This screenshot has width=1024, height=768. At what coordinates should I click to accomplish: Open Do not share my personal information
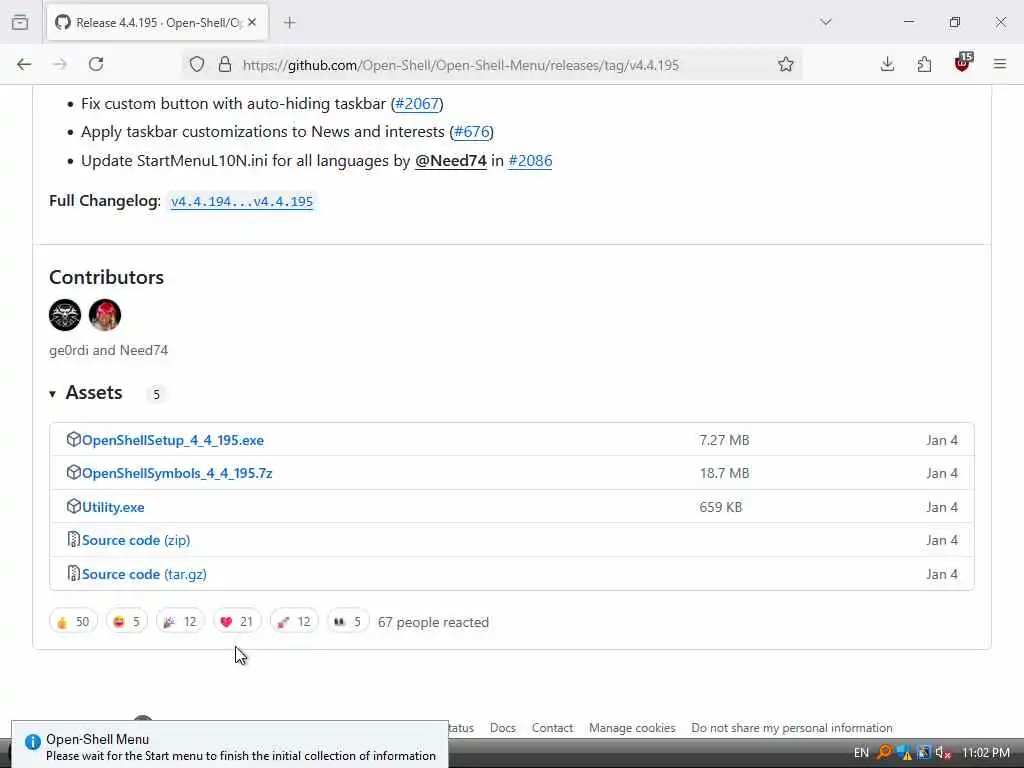pyautogui.click(x=792, y=728)
